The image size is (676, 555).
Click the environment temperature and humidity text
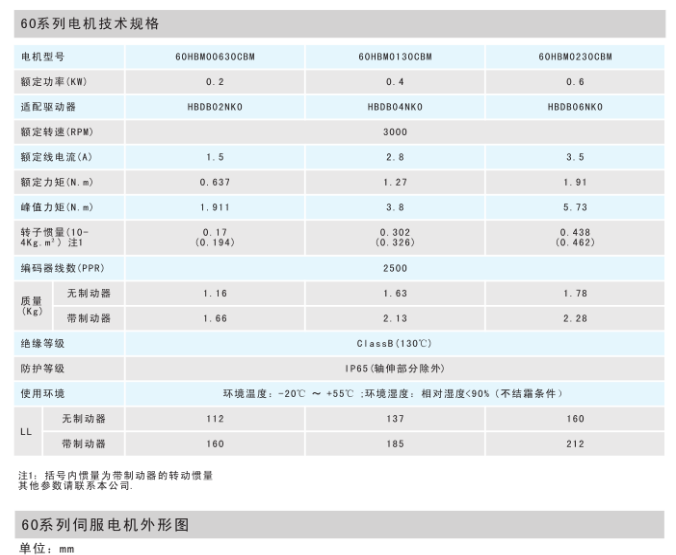point(393,393)
